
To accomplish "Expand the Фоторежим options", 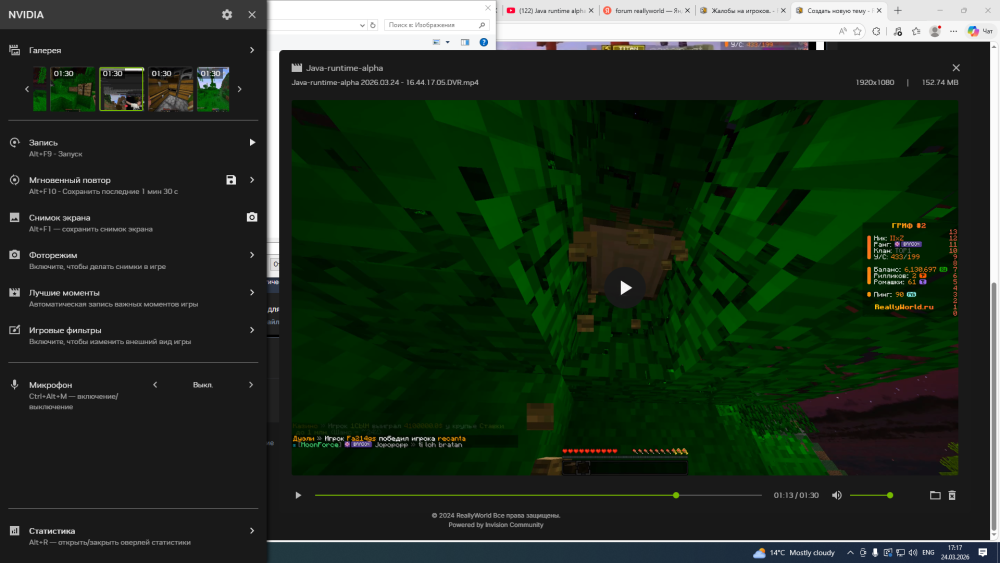I will tap(251, 255).
